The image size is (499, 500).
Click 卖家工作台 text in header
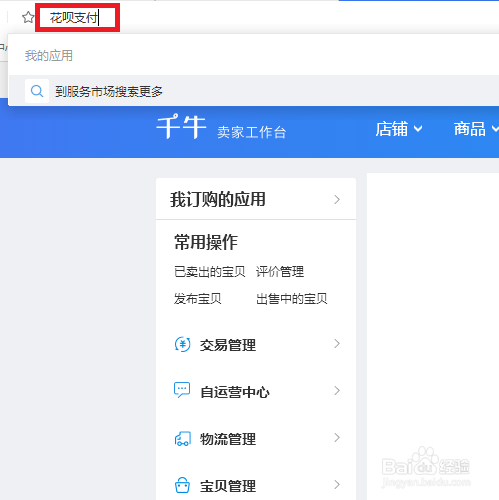click(252, 132)
